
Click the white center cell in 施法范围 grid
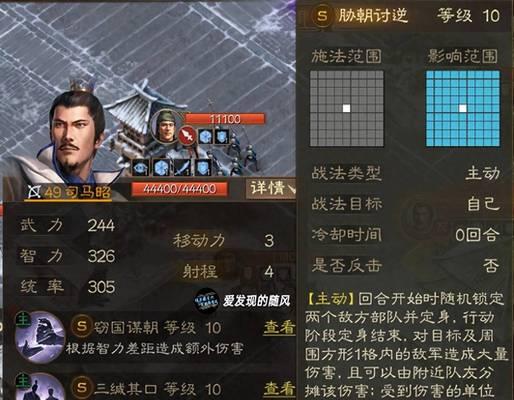347,108
